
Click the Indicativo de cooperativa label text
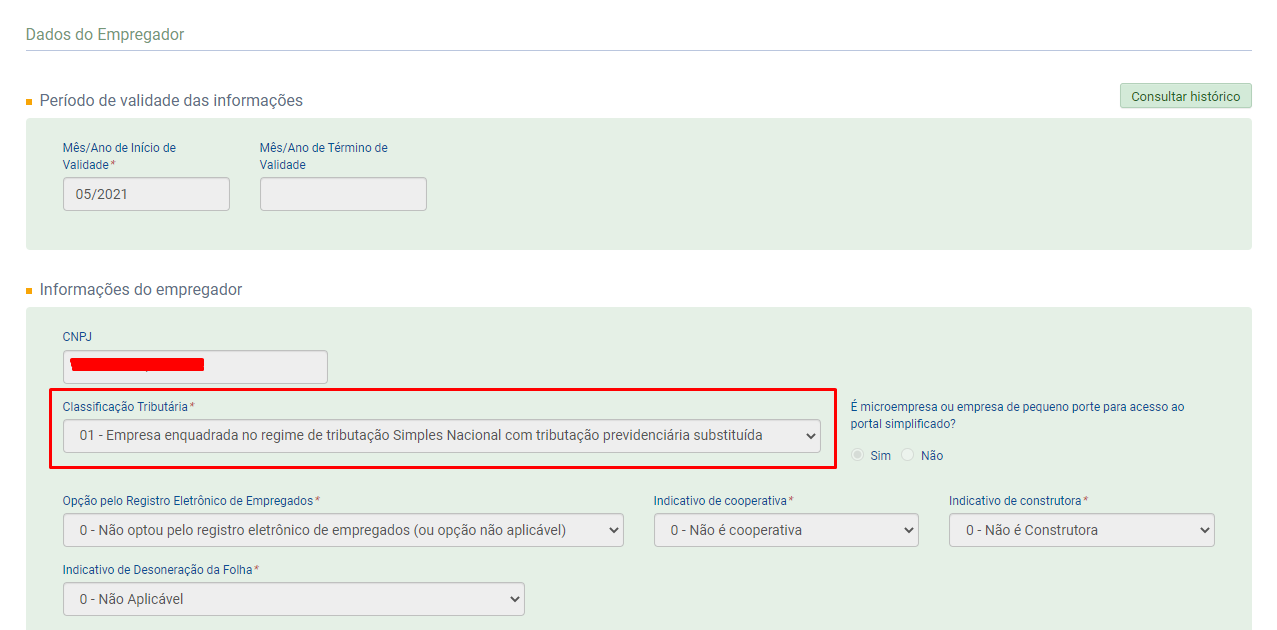coord(720,500)
